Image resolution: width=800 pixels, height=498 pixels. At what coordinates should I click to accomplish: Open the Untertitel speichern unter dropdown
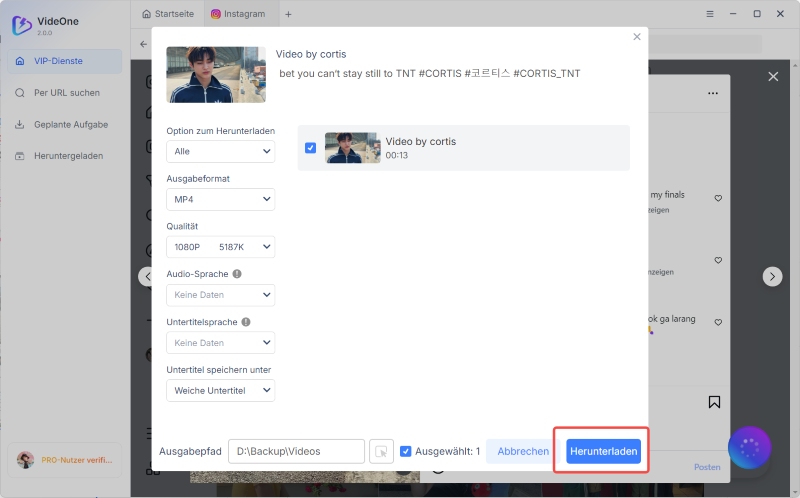pos(220,390)
